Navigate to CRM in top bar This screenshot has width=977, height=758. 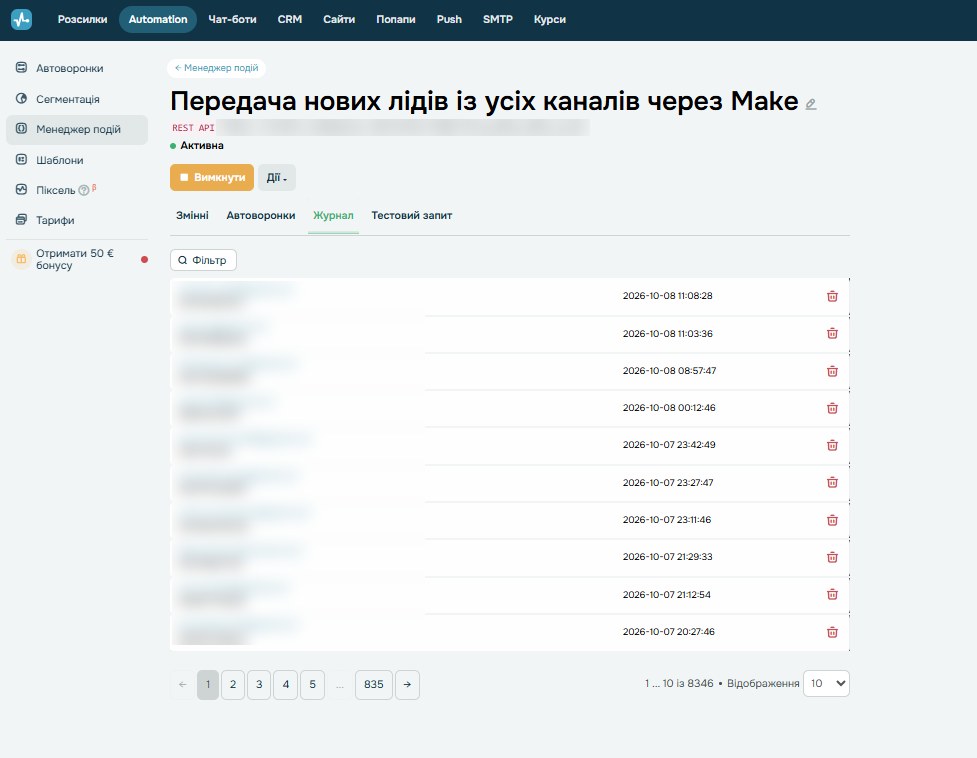coord(290,19)
